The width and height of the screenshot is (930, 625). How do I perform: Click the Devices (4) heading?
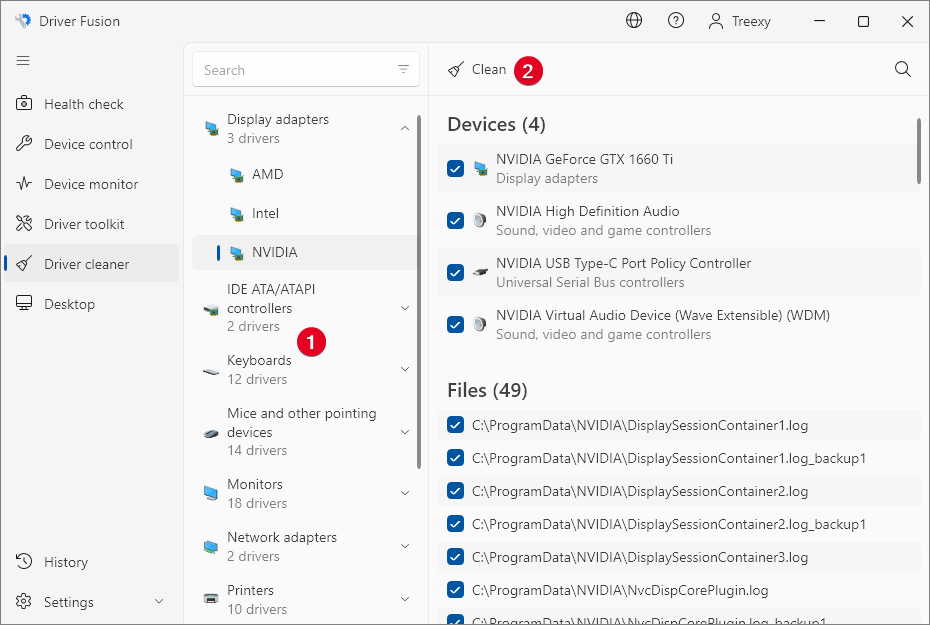pos(496,125)
